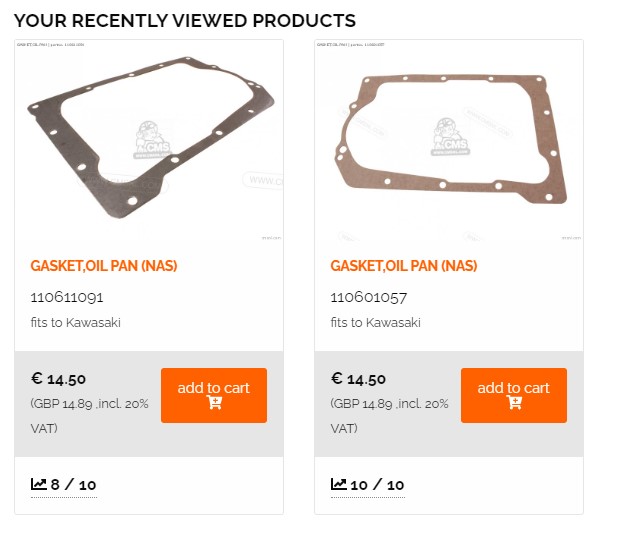Click the cart icon in the first add-to-cart button

pos(214,403)
